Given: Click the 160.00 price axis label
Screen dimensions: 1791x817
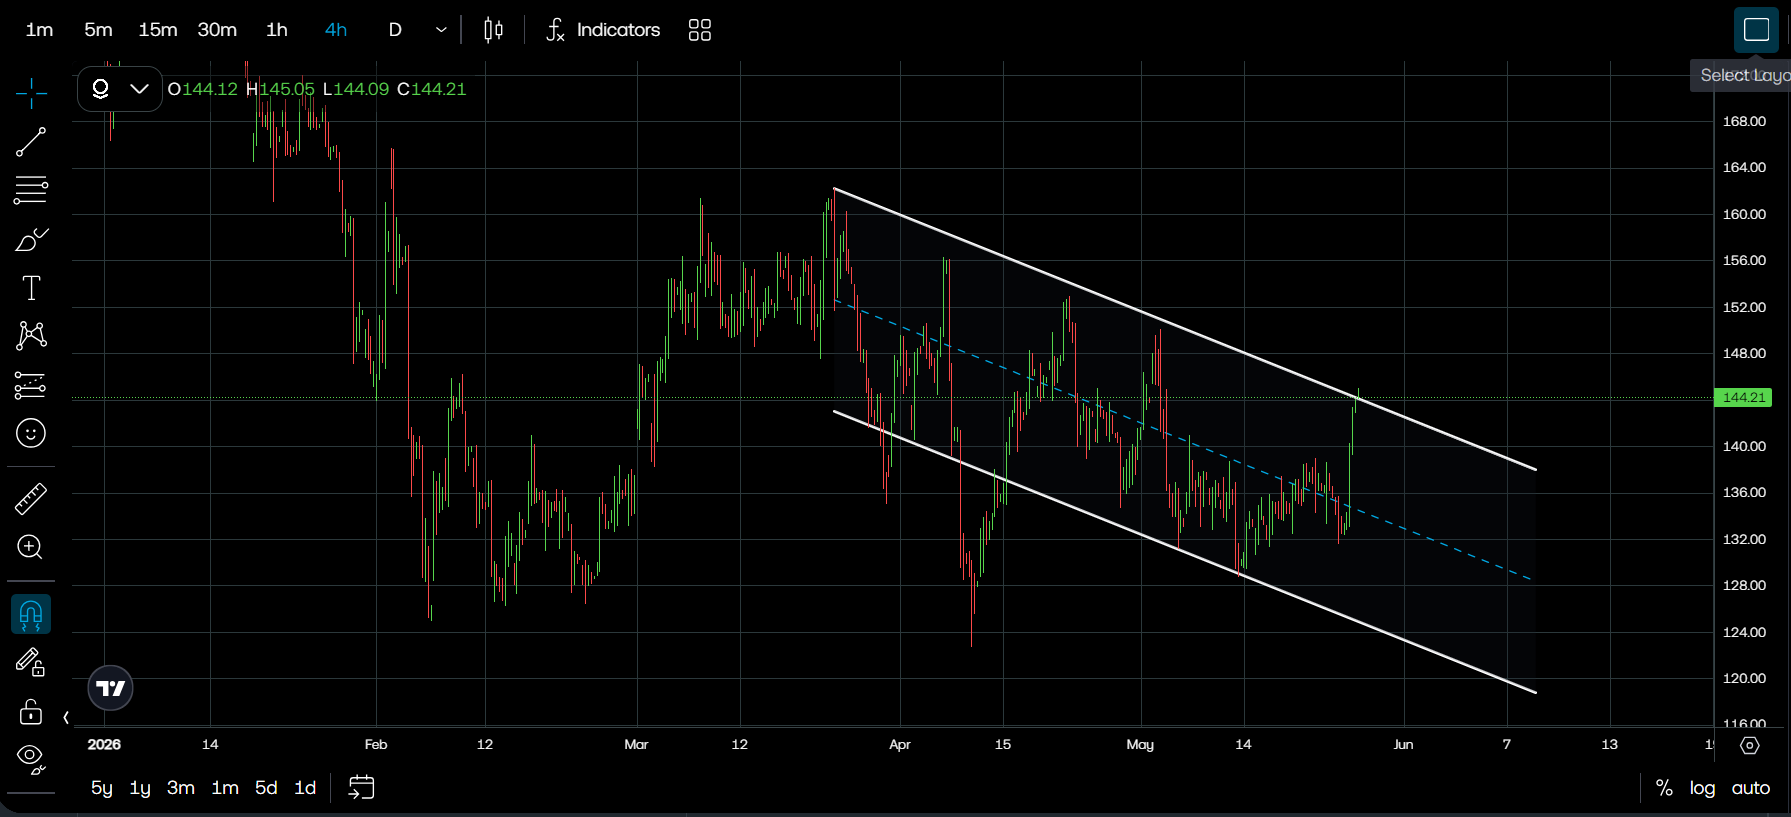Looking at the screenshot, I should coord(1744,214).
